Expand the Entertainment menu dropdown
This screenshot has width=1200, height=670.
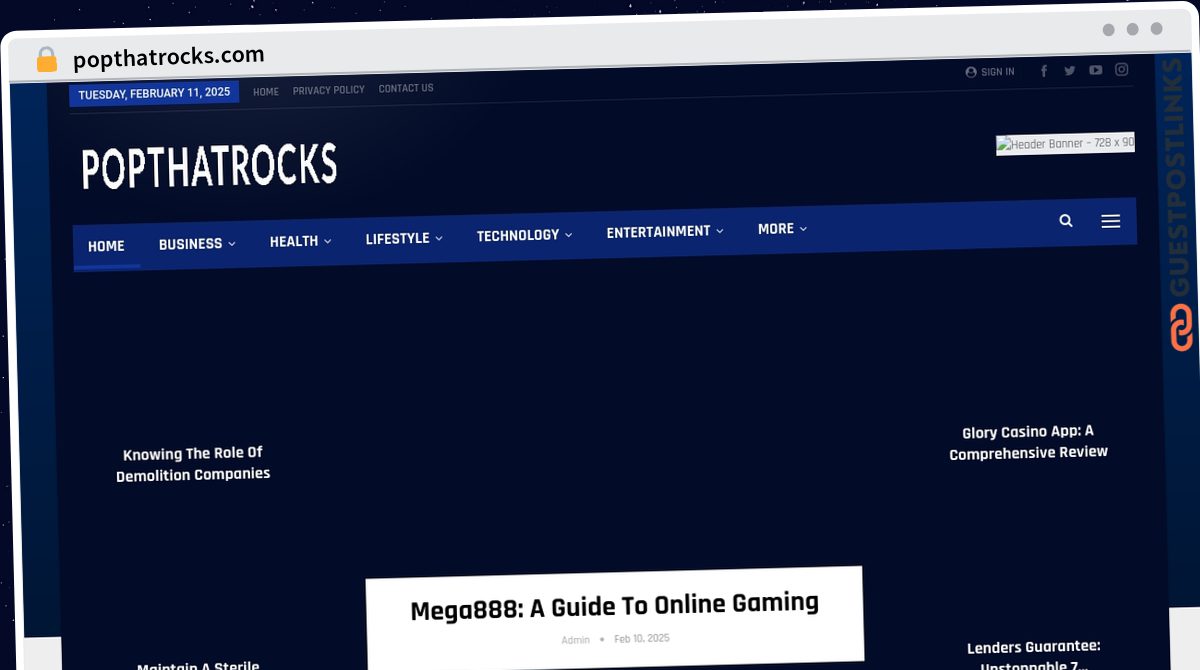coord(665,231)
